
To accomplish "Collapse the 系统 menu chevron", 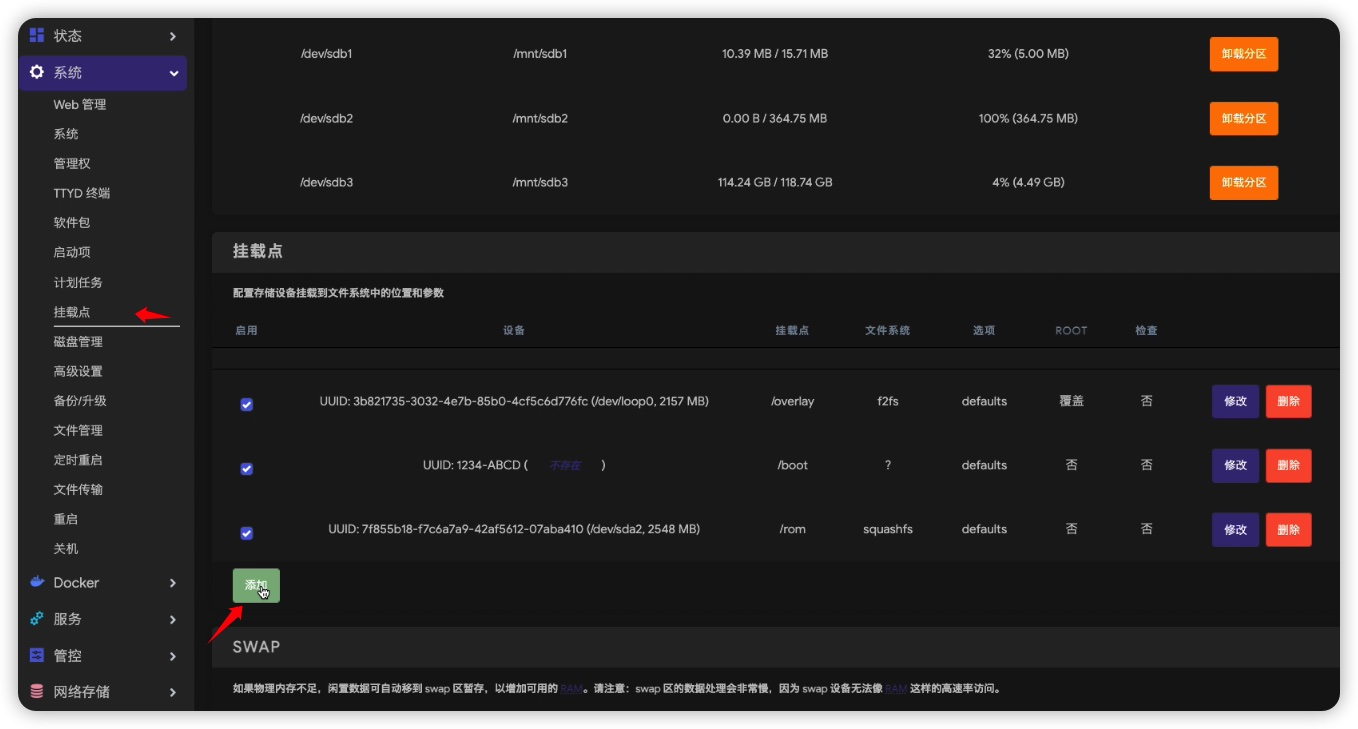I will point(173,73).
